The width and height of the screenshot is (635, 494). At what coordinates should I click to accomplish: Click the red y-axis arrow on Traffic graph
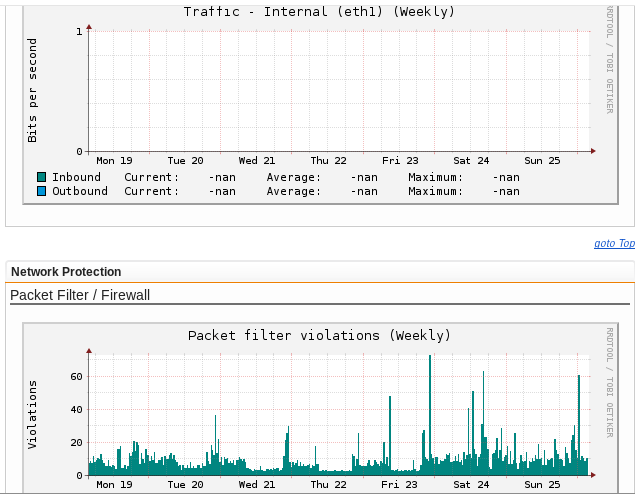pyautogui.click(x=89, y=26)
